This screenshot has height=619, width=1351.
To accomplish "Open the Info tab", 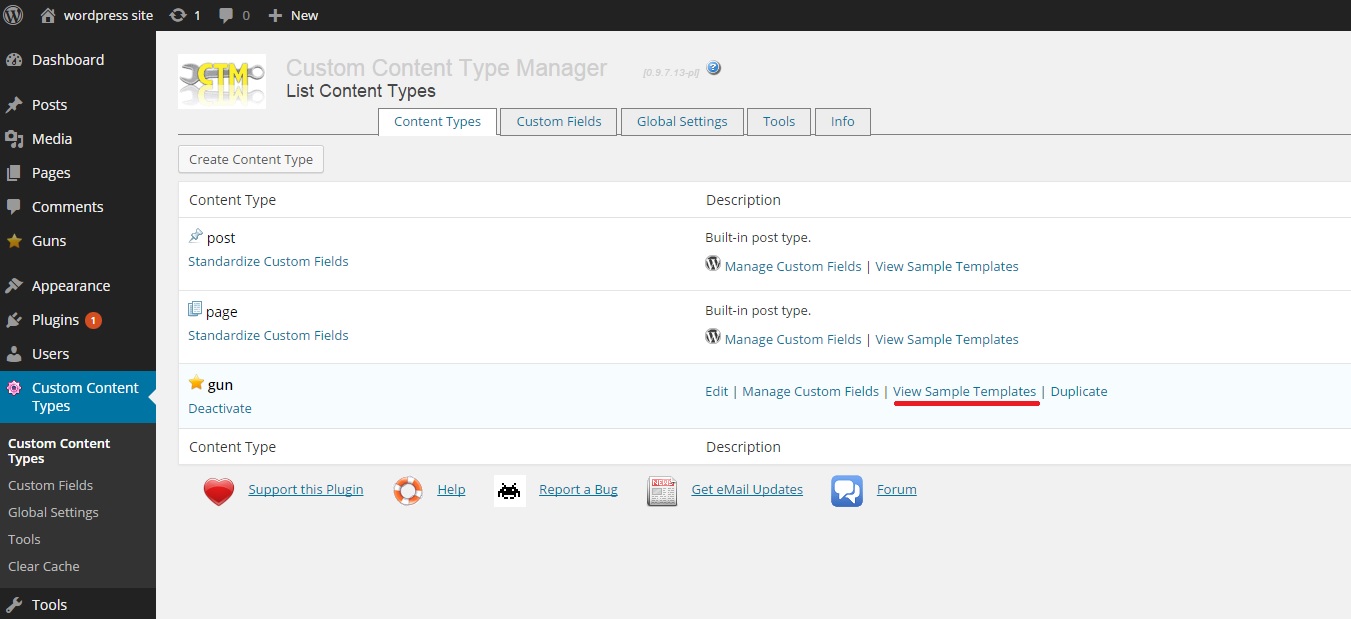I will [843, 122].
